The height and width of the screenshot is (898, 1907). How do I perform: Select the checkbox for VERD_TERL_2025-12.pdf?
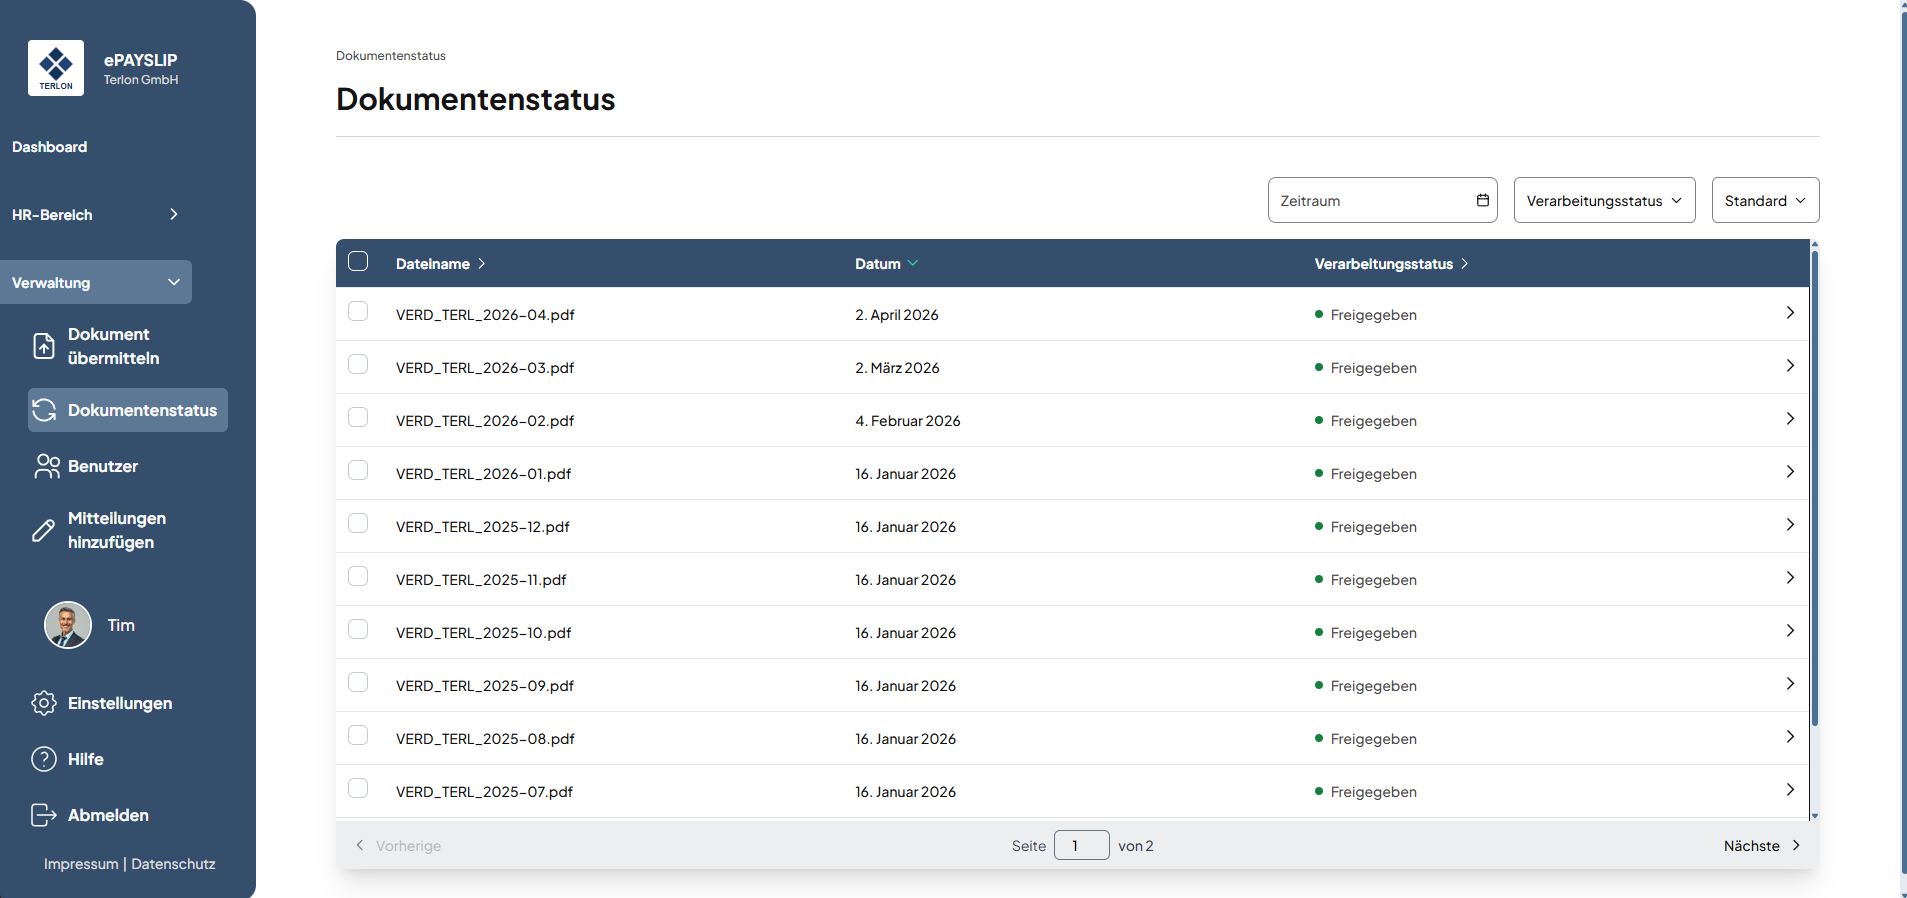[x=358, y=524]
